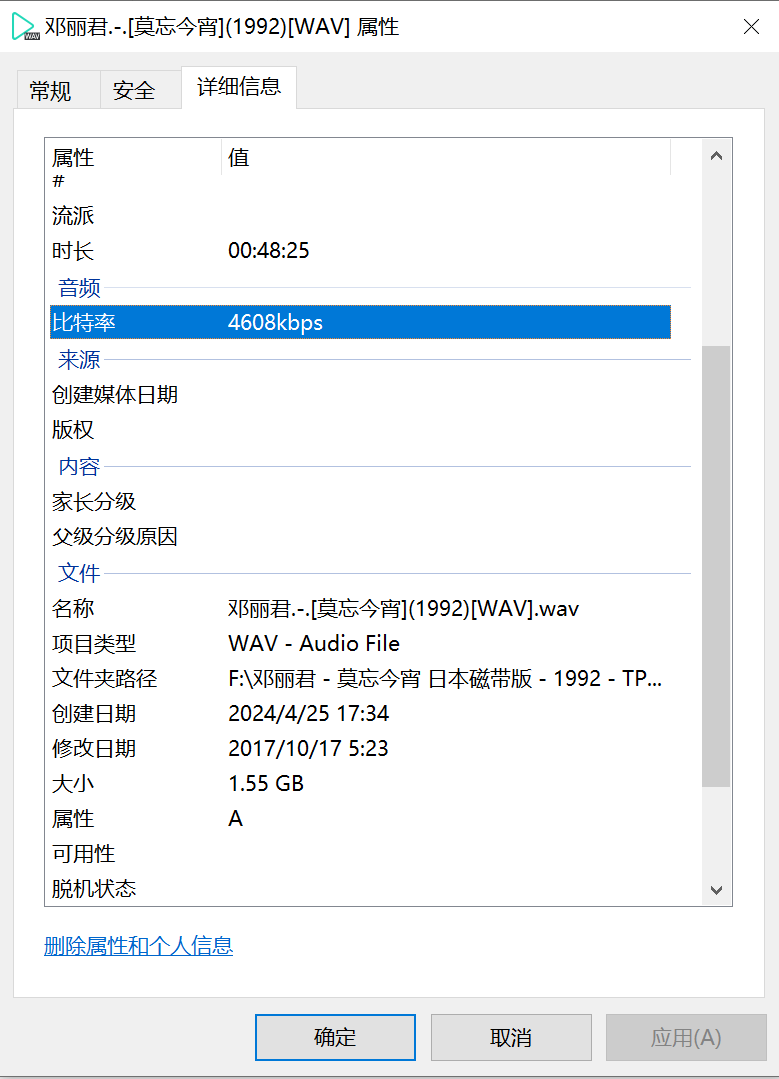Click the 内容 group header
Screen dimensions: 779x1079
point(79,467)
